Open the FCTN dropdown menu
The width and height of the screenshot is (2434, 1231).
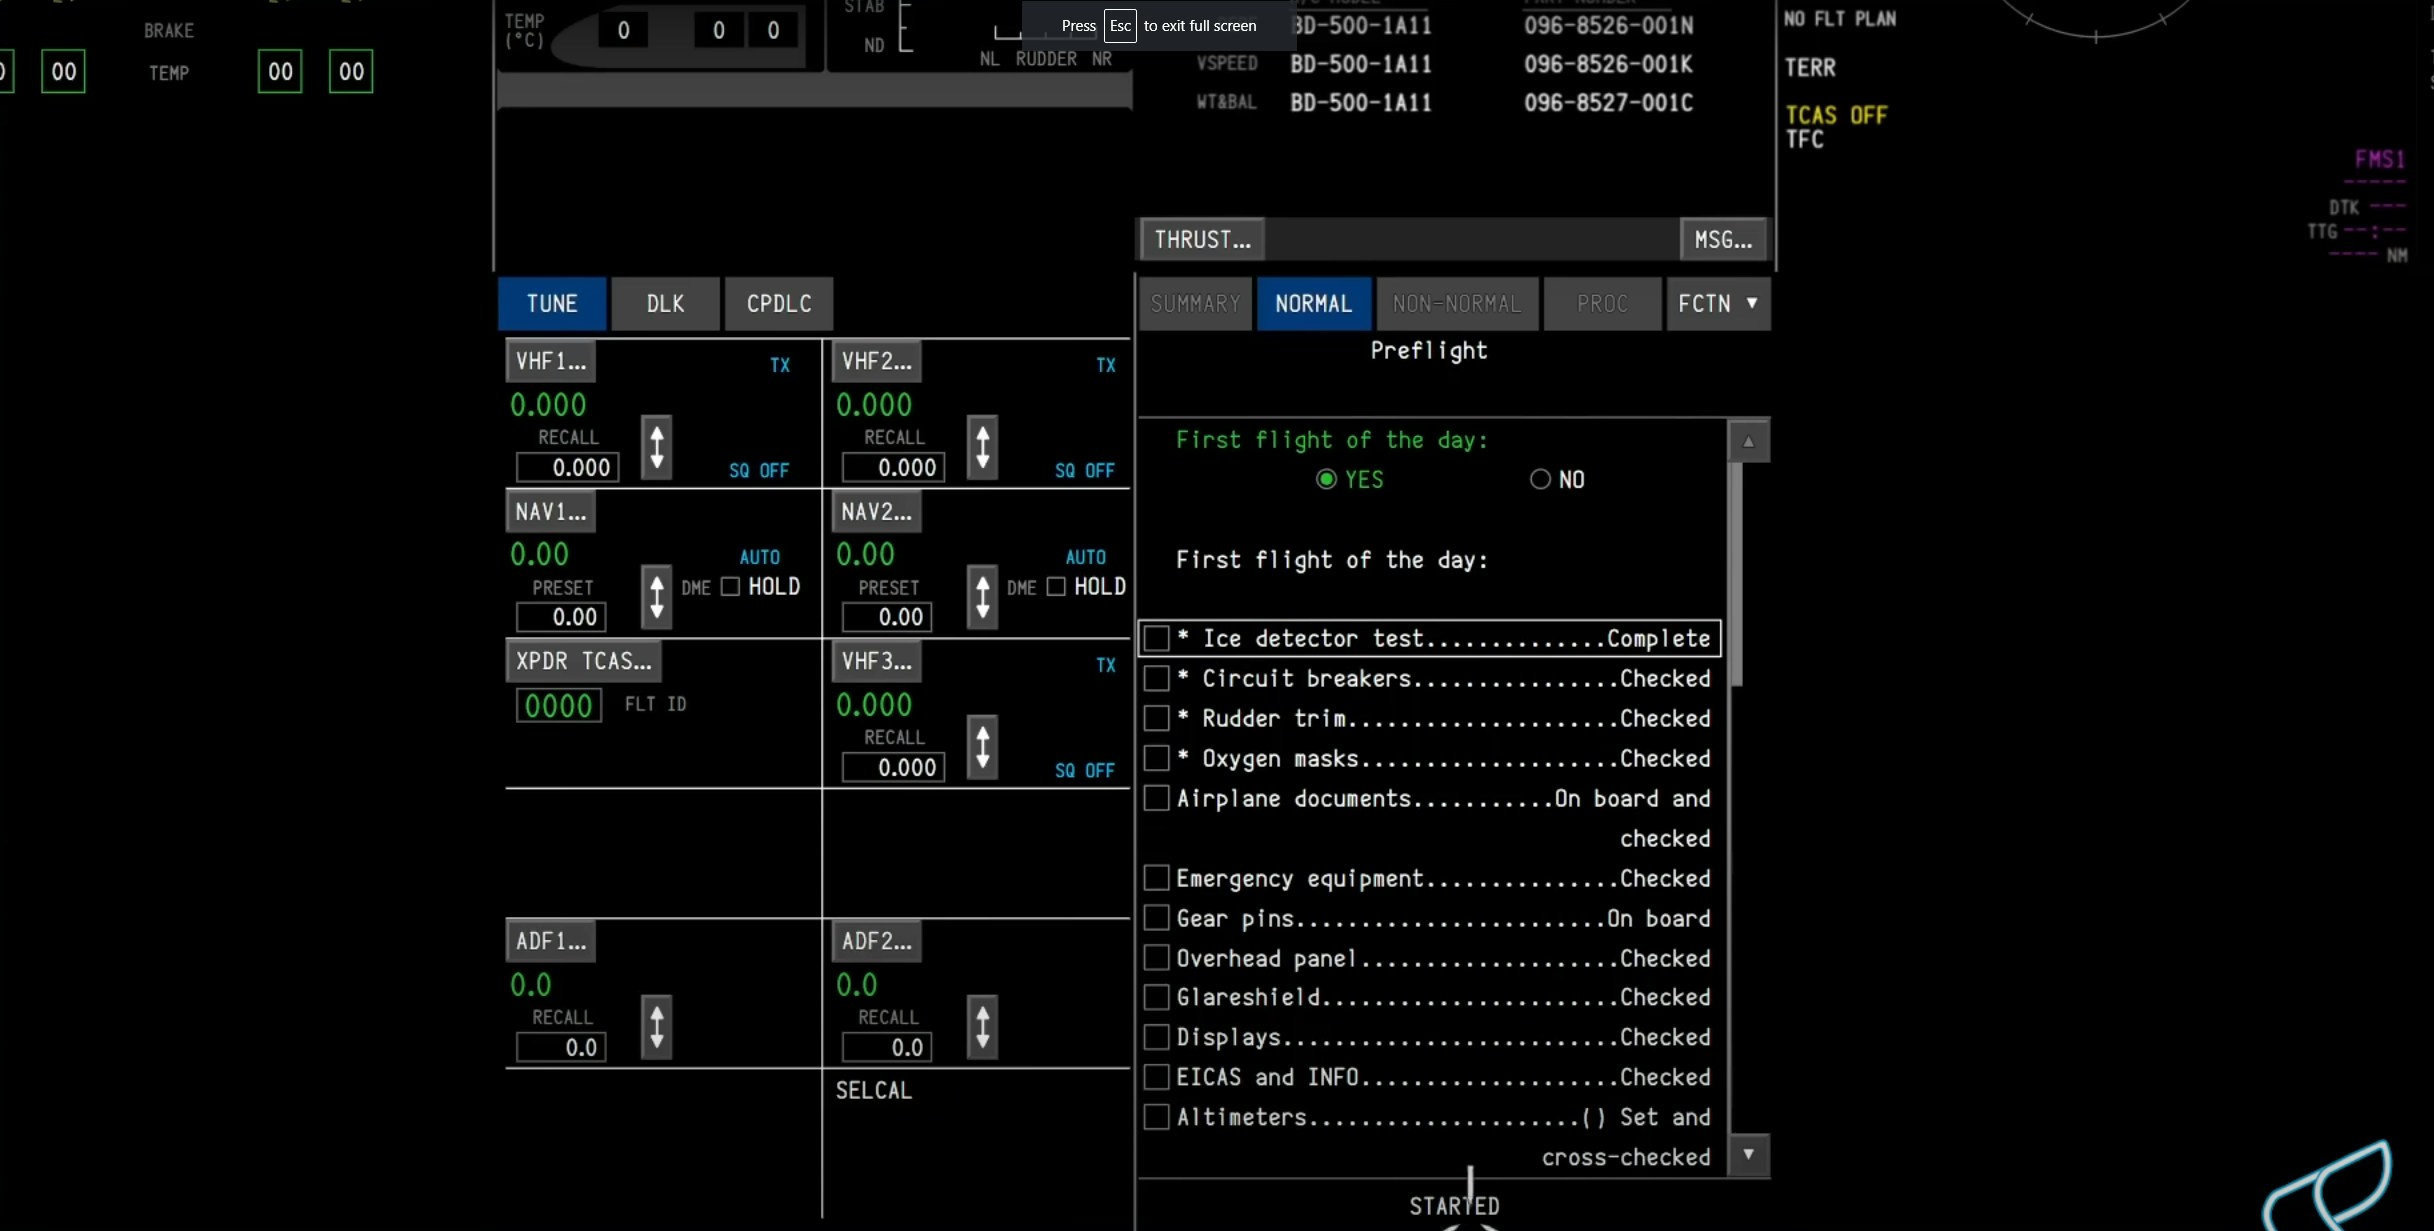coord(1717,304)
